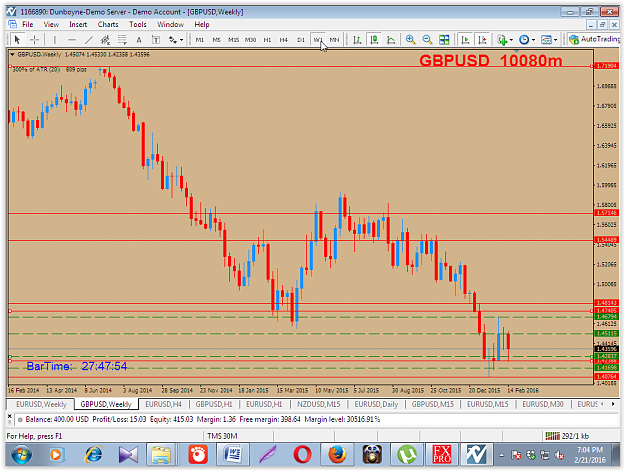625x471 pixels.
Task: Click the 1.40764 red price label
Action: pyautogui.click(x=607, y=376)
